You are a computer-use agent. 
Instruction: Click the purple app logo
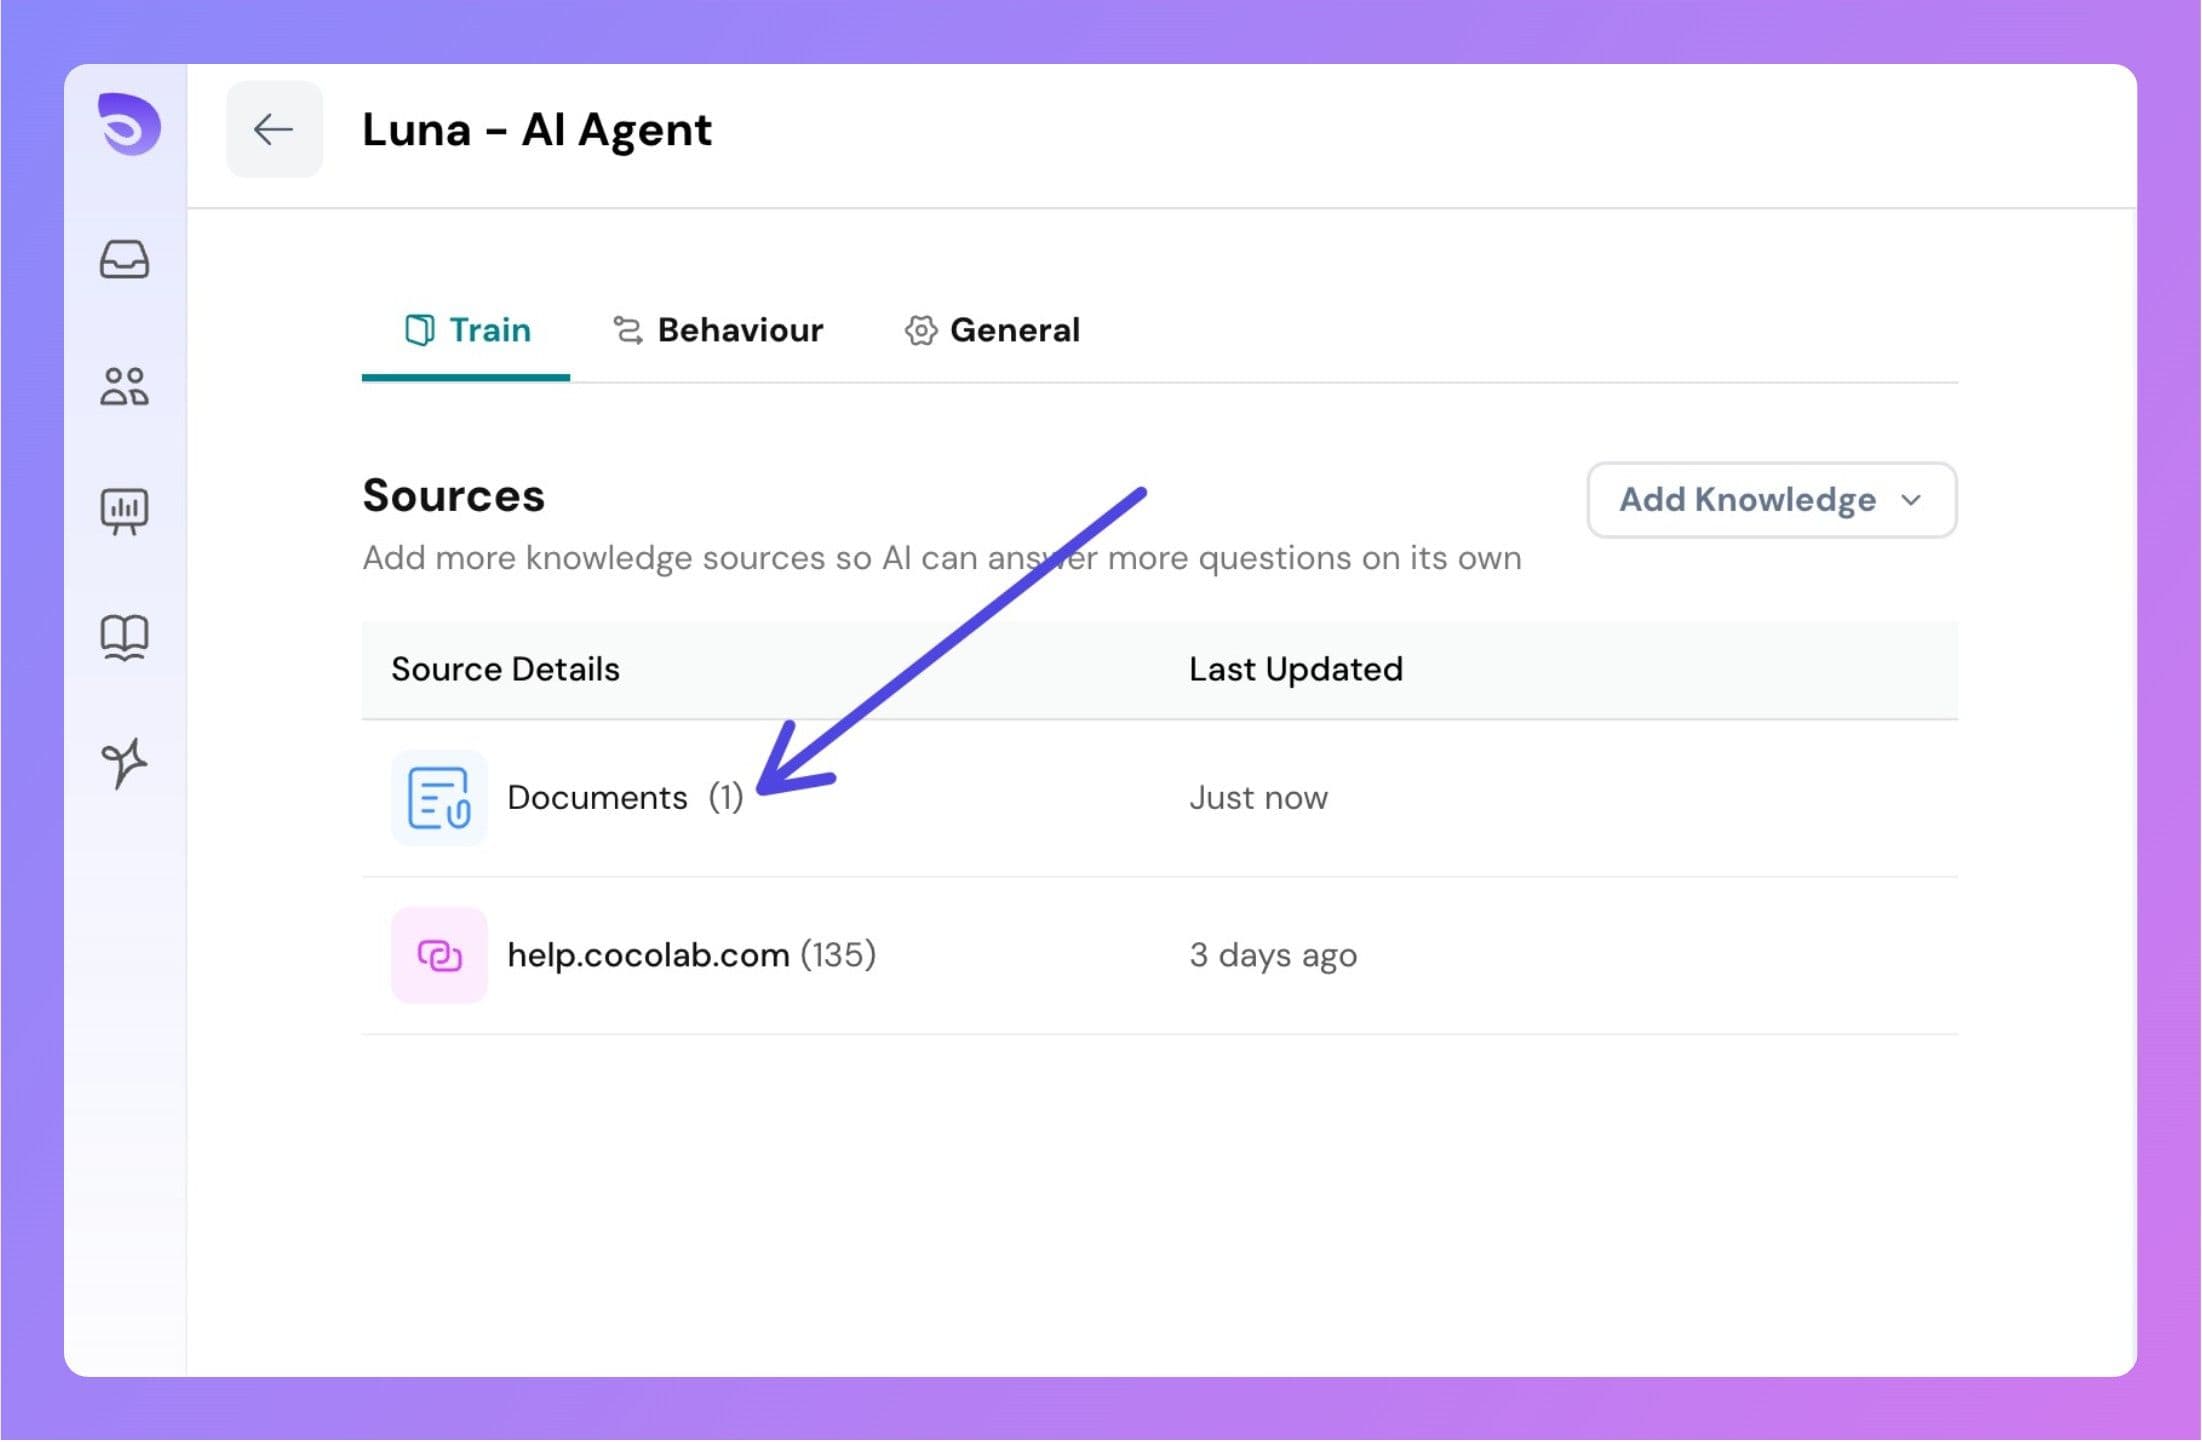(128, 126)
